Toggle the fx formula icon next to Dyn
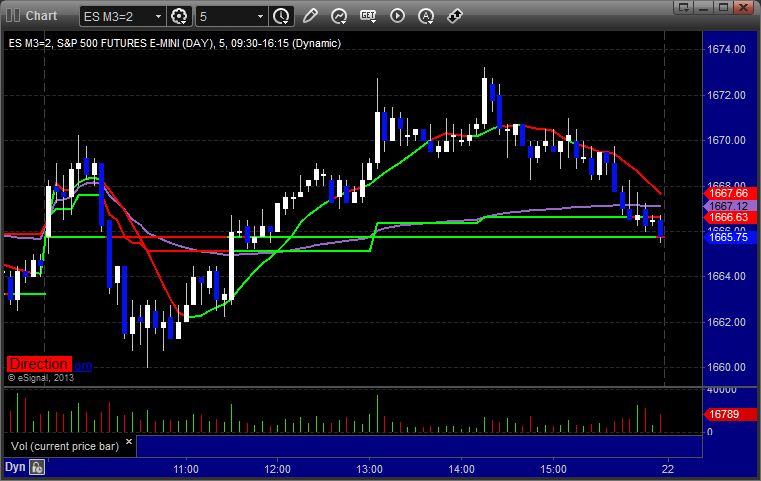Image resolution: width=761 pixels, height=481 pixels. click(x=37, y=467)
